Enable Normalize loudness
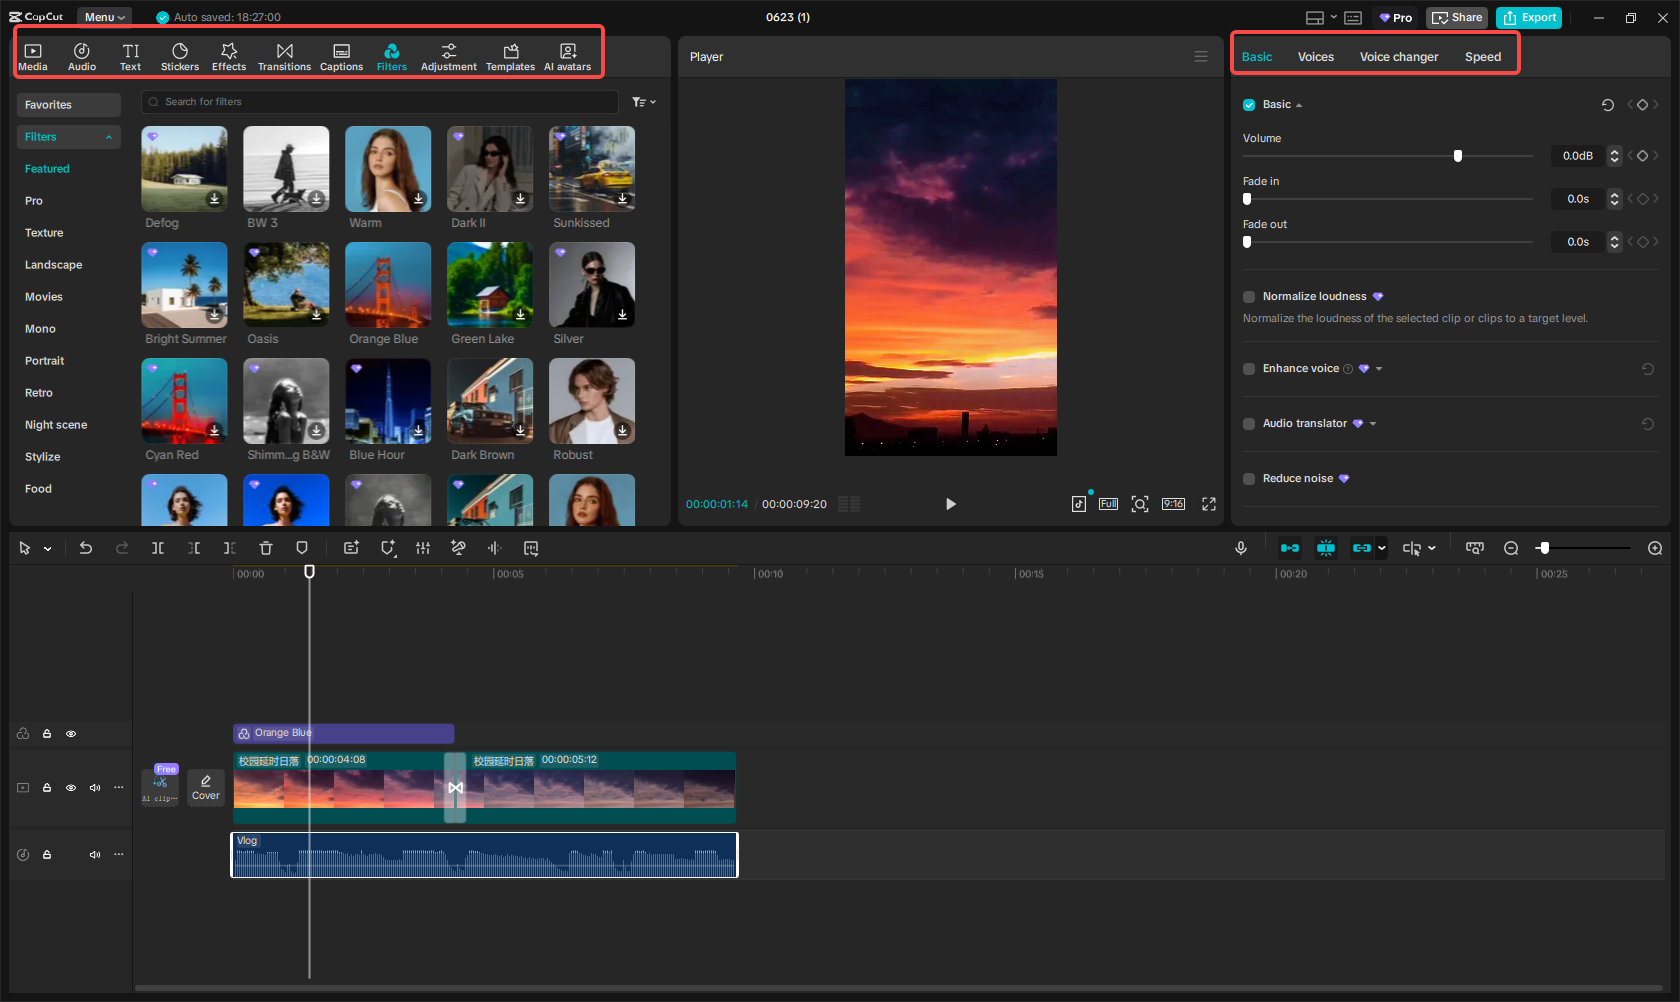The image size is (1680, 1002). [1248, 296]
